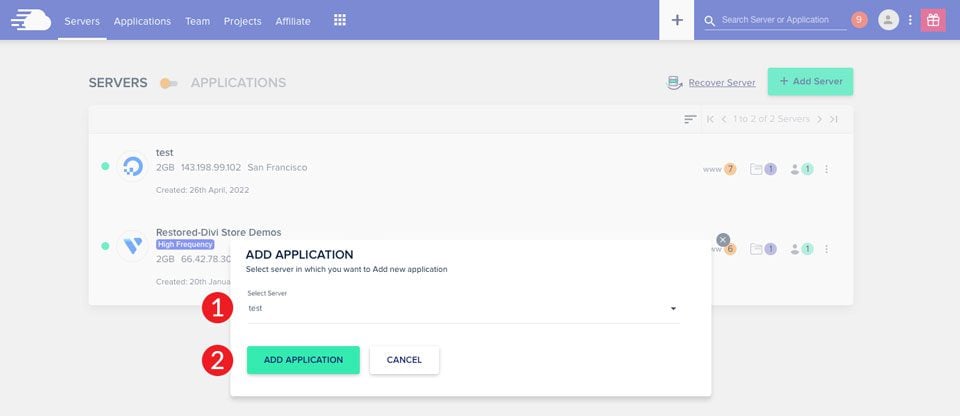960x416 pixels.
Task: Click the plus icon in top bar
Action: 677,20
